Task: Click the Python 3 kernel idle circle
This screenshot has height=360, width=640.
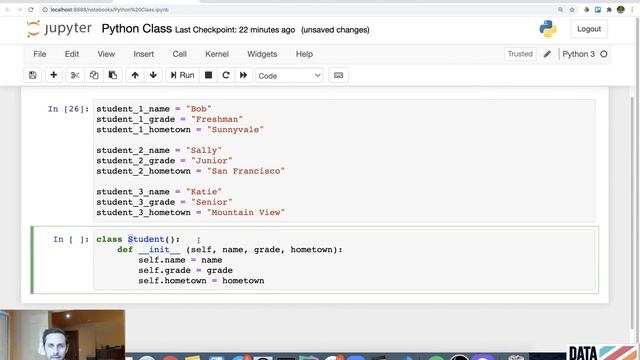Action: click(x=604, y=54)
